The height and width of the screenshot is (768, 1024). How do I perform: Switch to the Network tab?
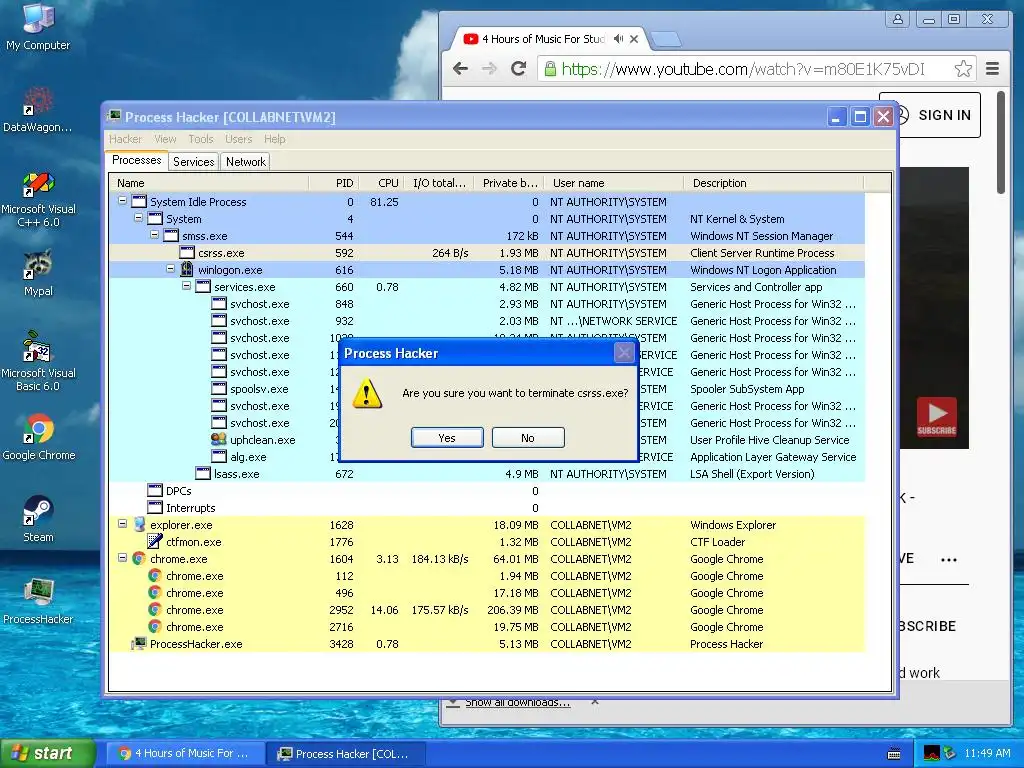tap(246, 161)
